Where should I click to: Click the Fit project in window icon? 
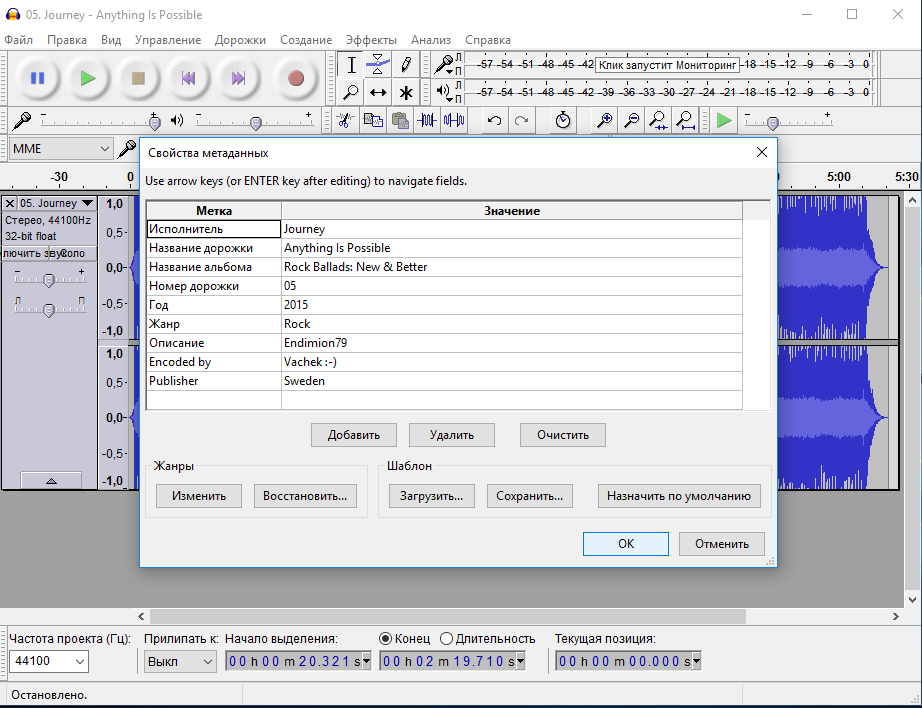(x=686, y=121)
